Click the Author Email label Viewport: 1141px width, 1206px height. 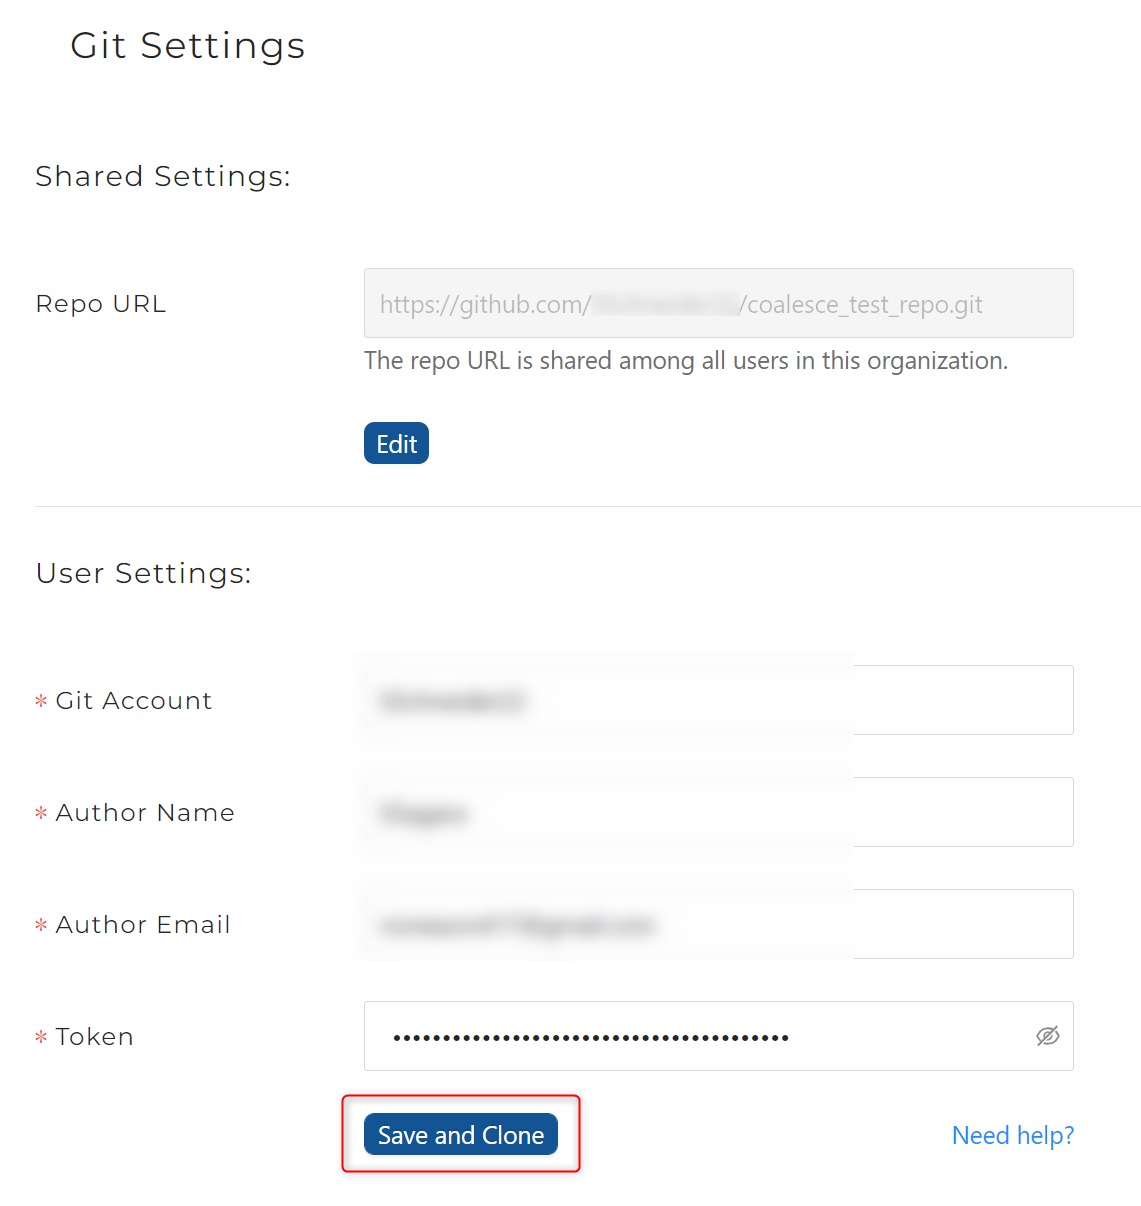[143, 925]
